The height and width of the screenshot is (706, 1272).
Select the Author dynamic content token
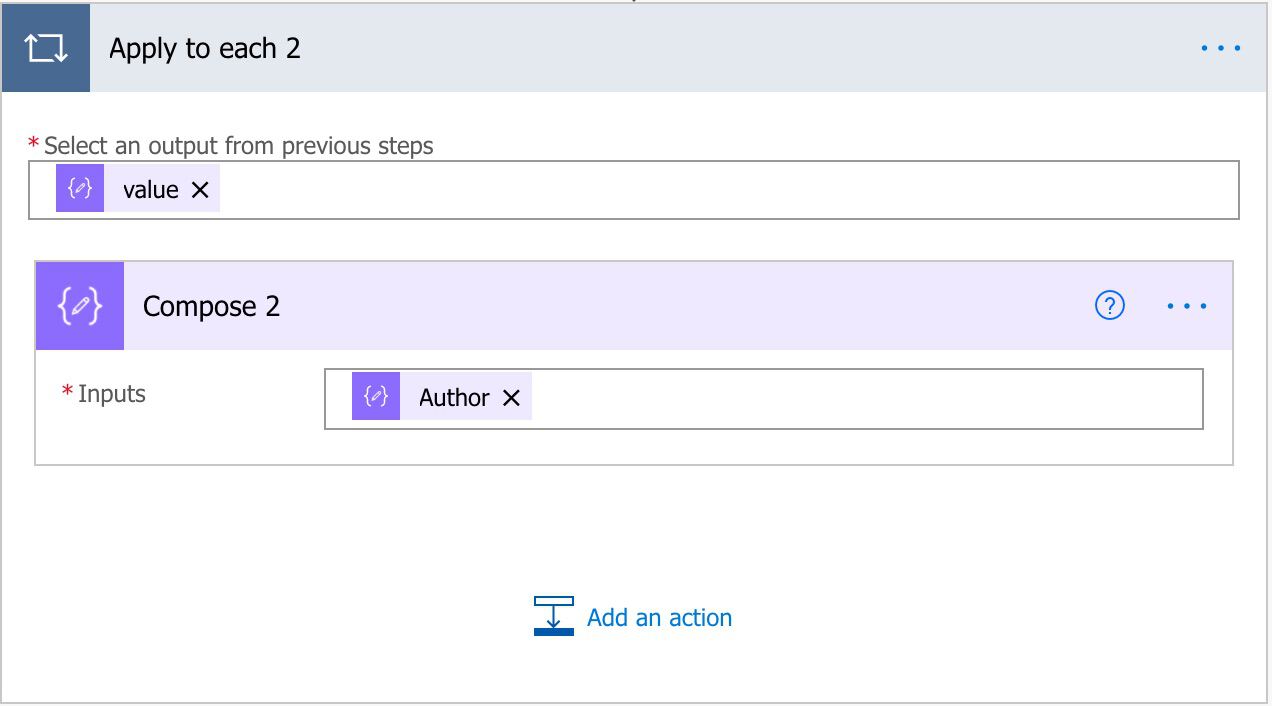coord(455,397)
